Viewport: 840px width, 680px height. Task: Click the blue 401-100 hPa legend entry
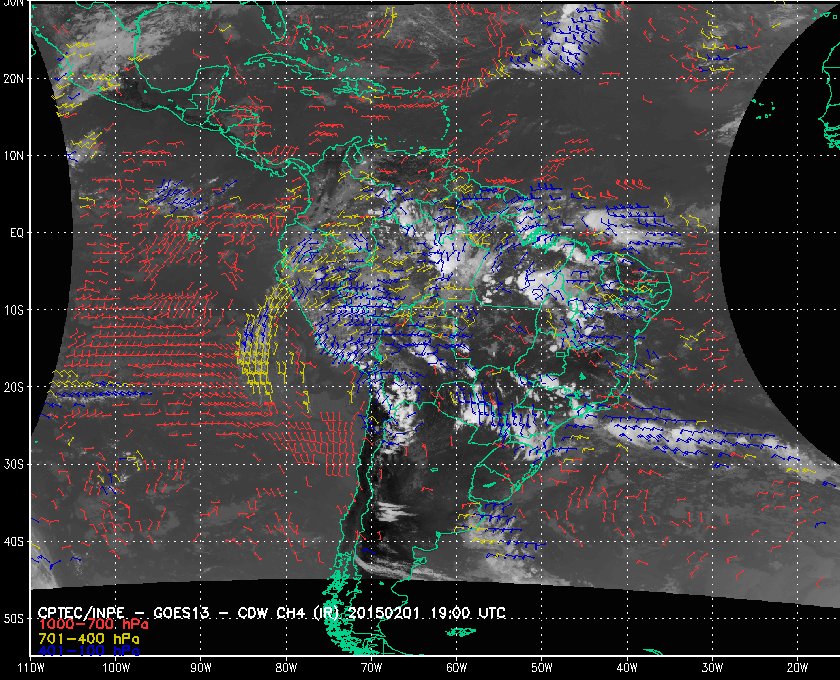88,652
